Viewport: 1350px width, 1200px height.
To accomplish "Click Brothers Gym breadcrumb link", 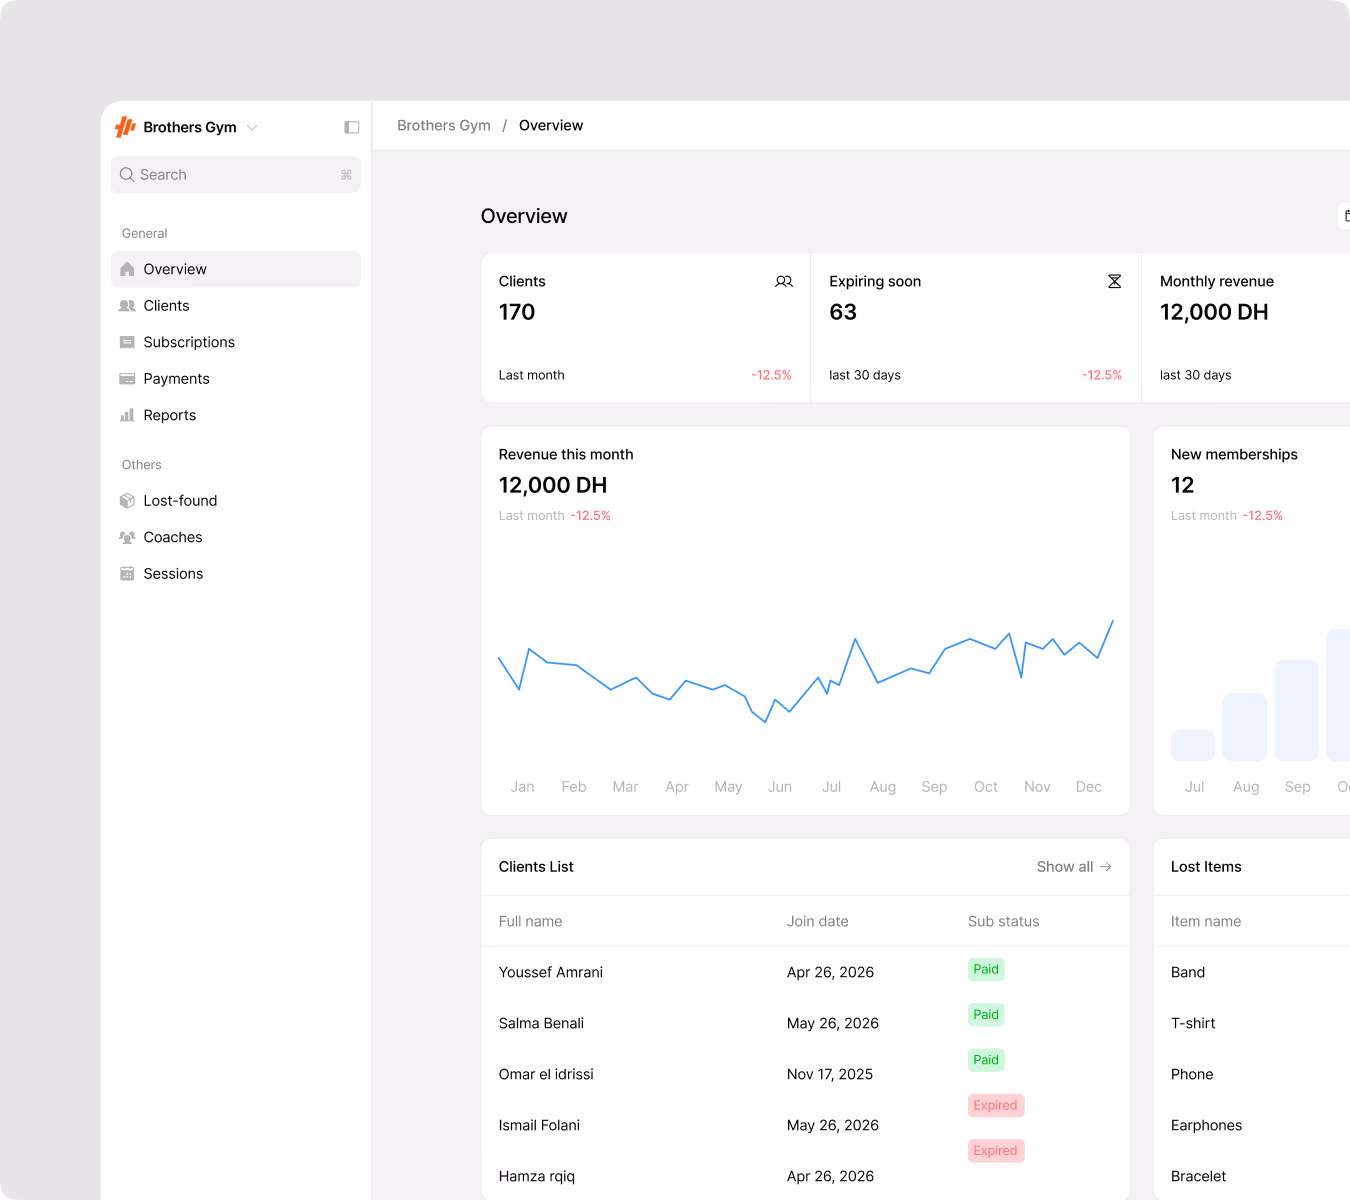I will pos(444,125).
